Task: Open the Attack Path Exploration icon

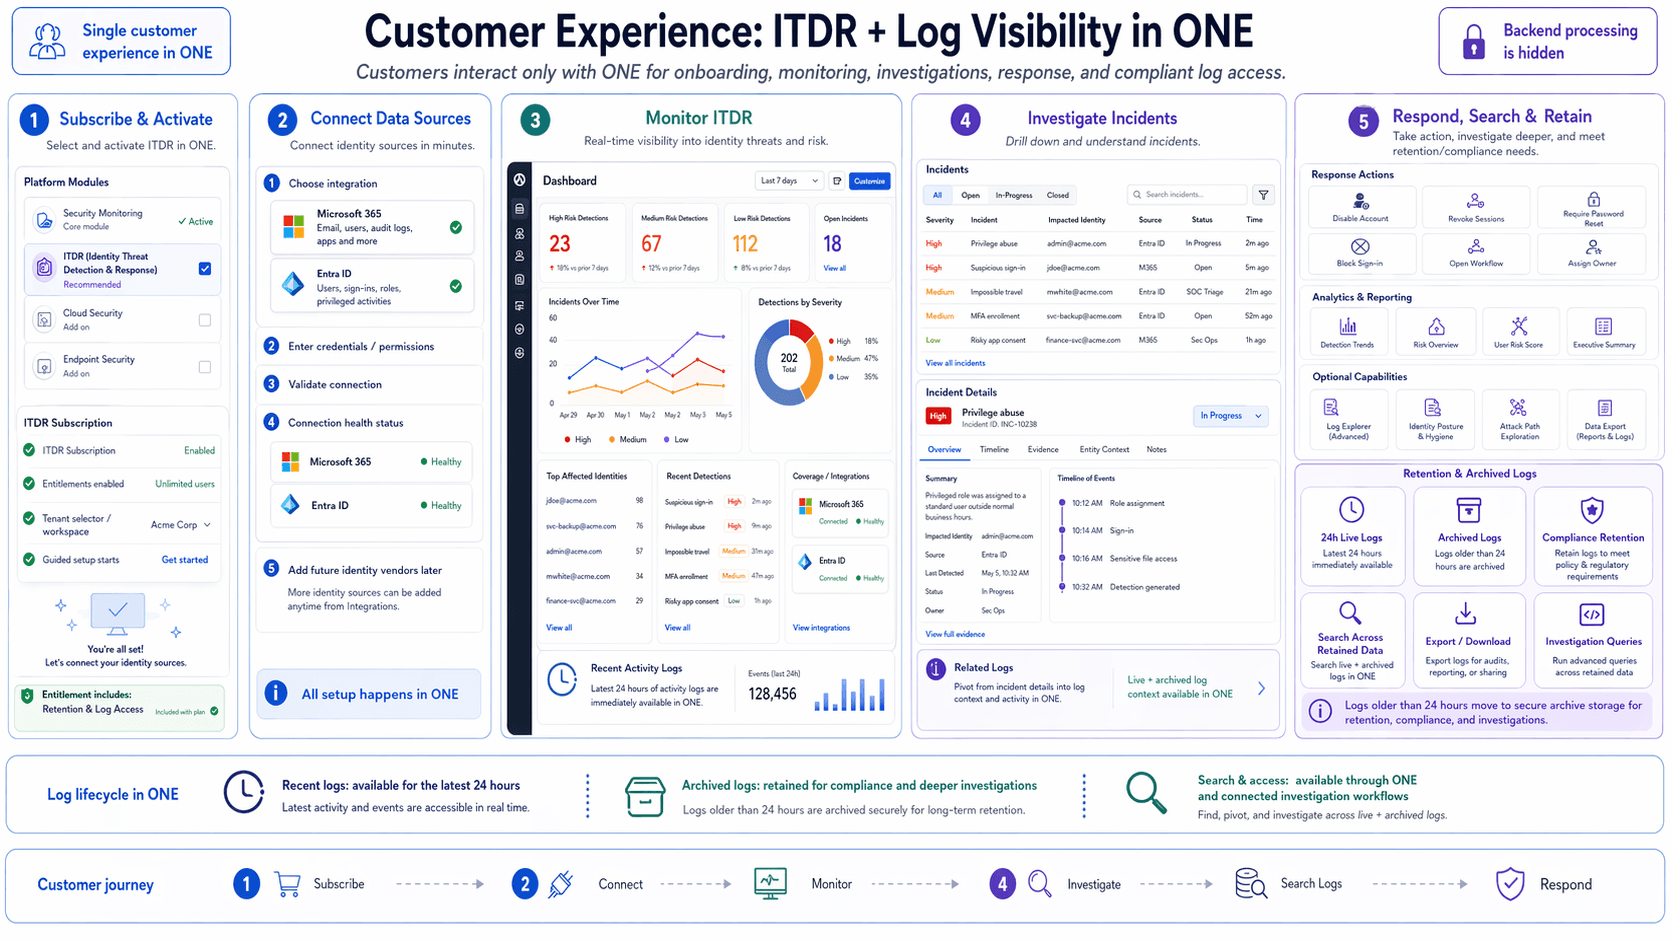Action: click(x=1518, y=408)
